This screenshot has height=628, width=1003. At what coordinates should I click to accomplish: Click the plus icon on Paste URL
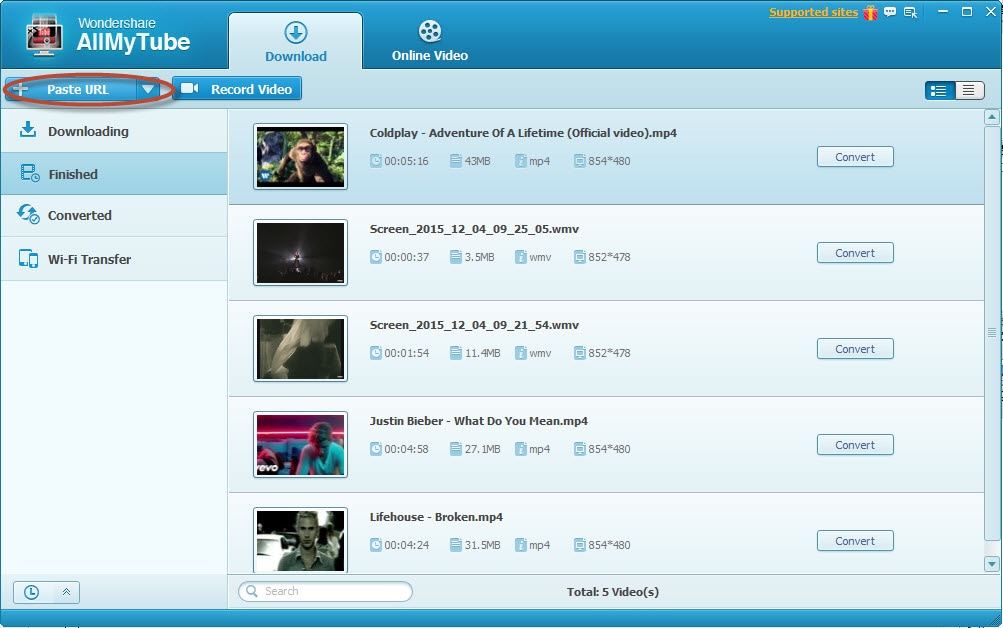pyautogui.click(x=21, y=89)
